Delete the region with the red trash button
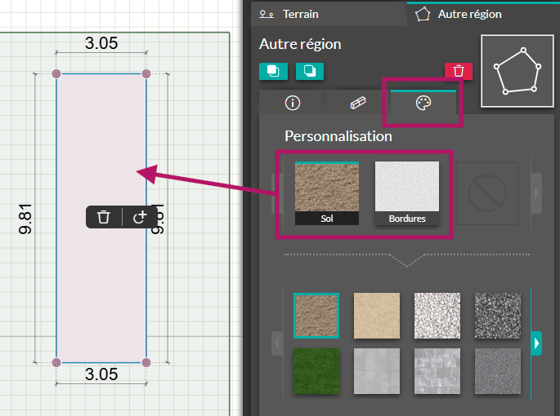 [x=459, y=71]
